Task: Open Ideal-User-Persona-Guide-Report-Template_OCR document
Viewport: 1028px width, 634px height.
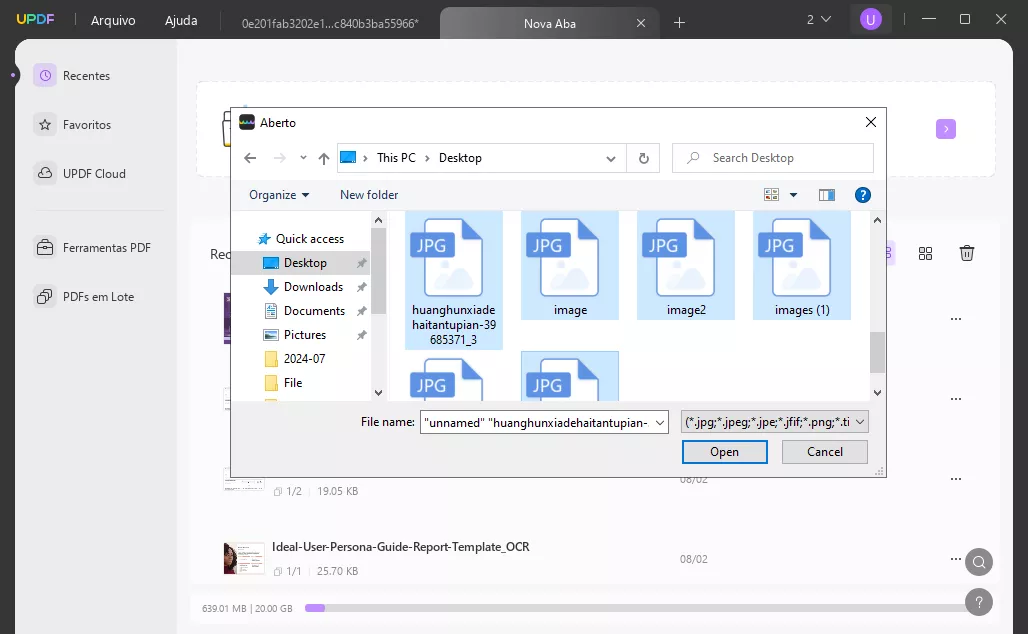Action: point(401,547)
